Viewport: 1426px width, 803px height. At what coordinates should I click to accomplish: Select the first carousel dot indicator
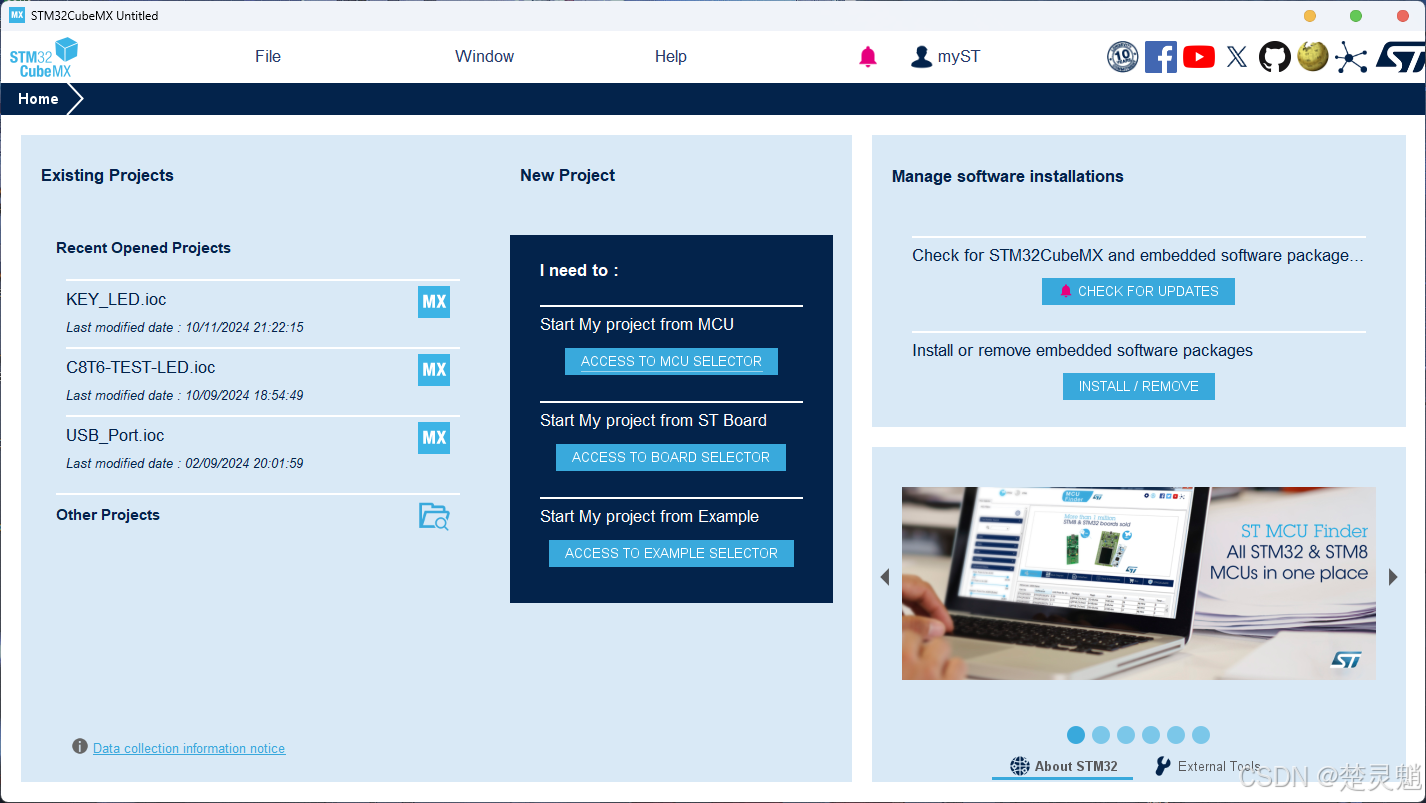pos(1076,735)
